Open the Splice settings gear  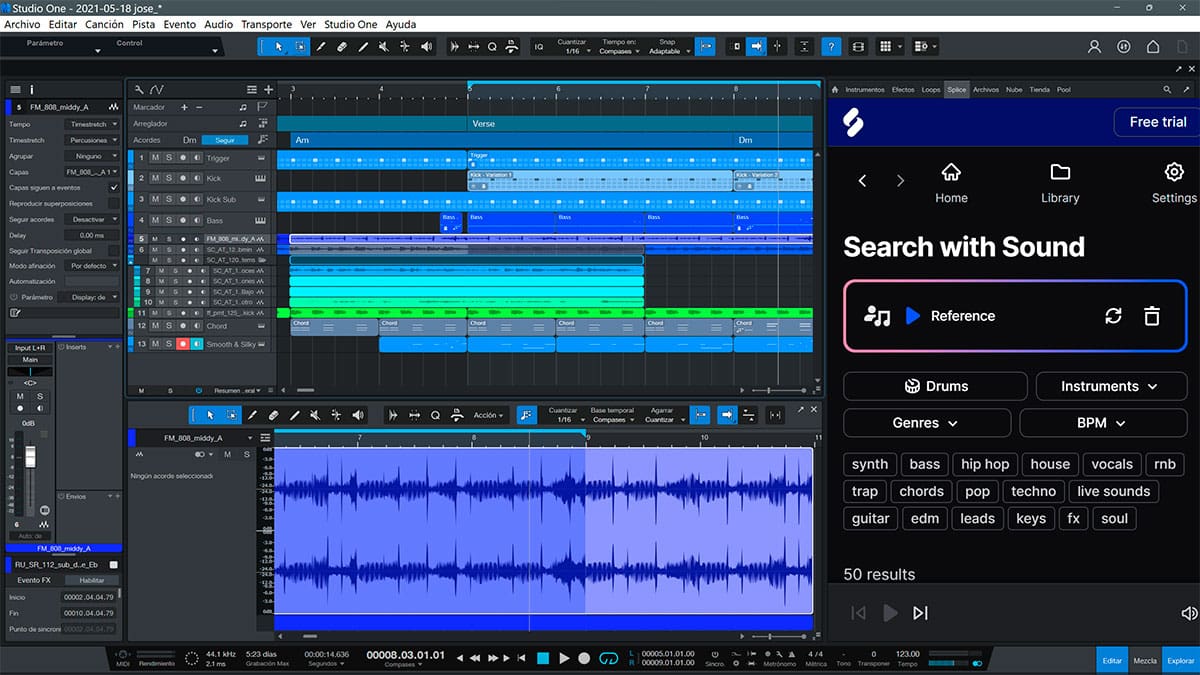(1174, 172)
